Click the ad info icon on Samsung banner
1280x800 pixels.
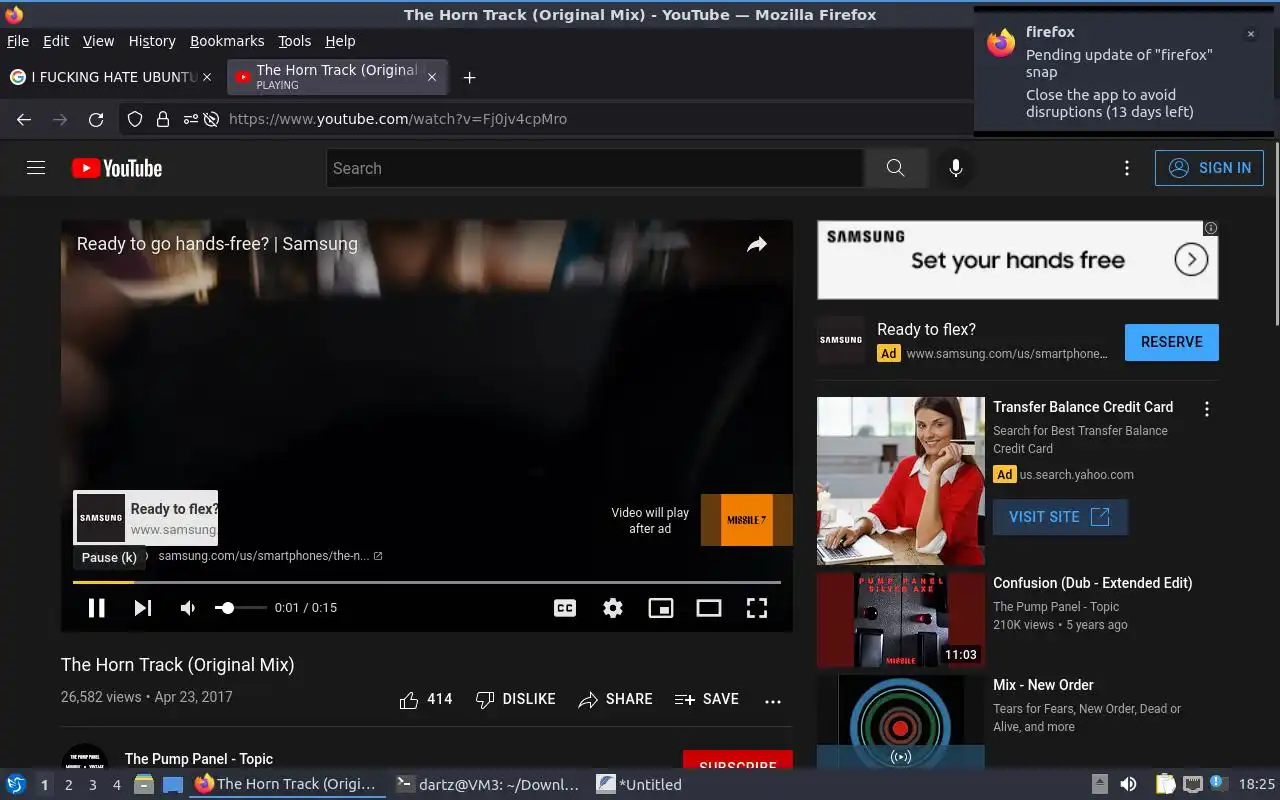click(1211, 228)
